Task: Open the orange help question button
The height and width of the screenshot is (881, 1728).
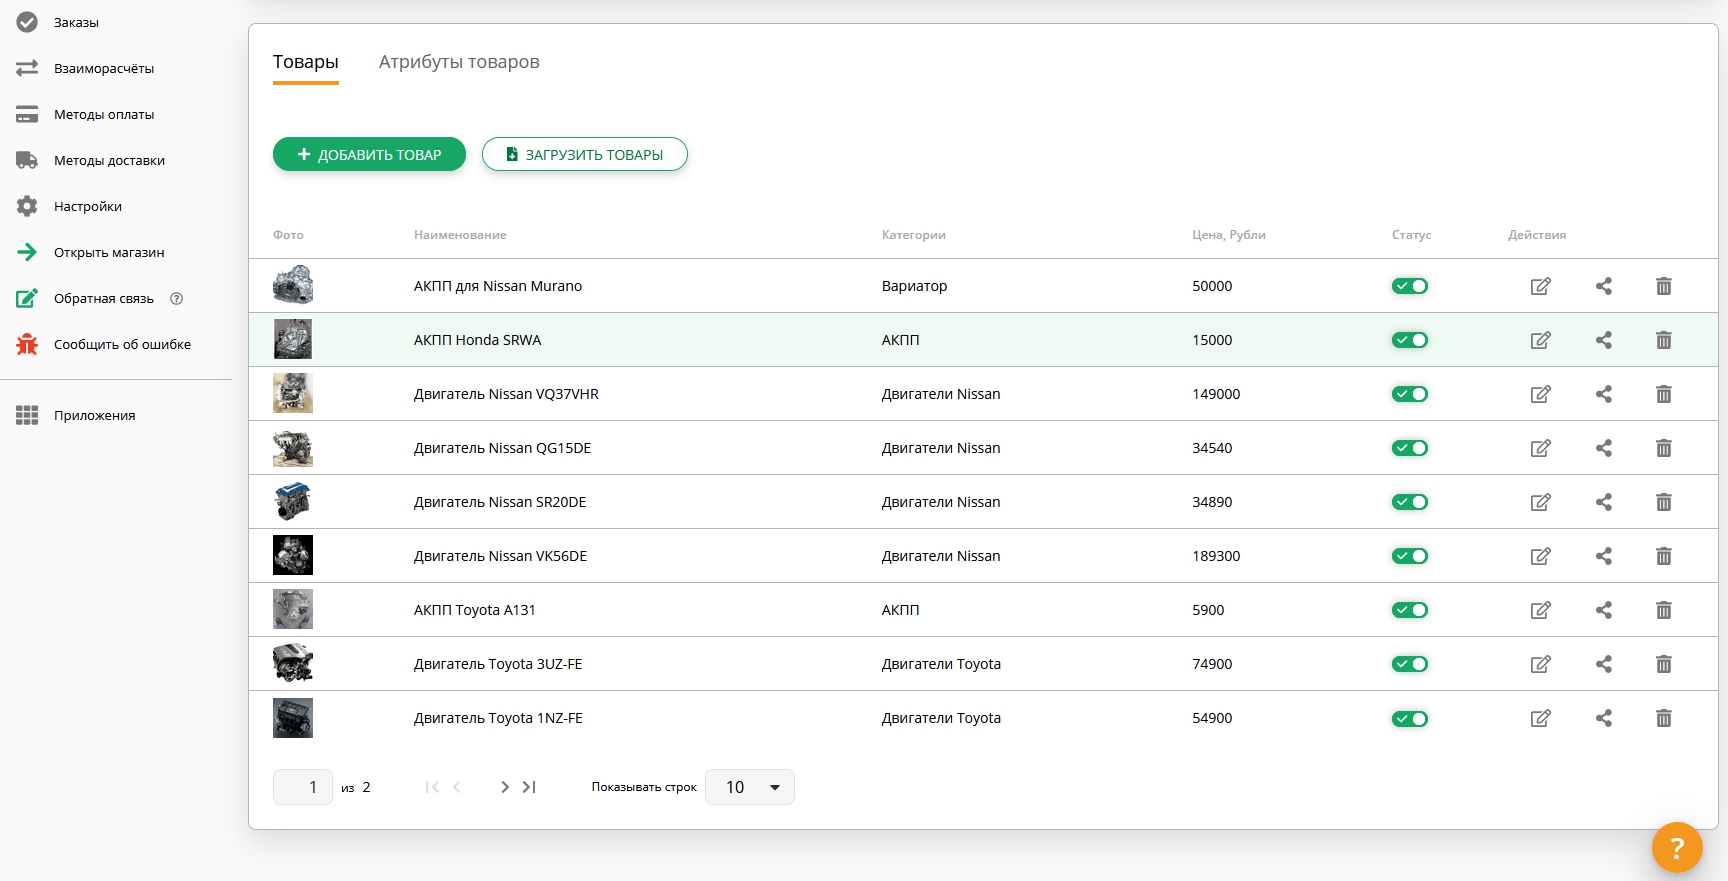Action: (x=1676, y=847)
